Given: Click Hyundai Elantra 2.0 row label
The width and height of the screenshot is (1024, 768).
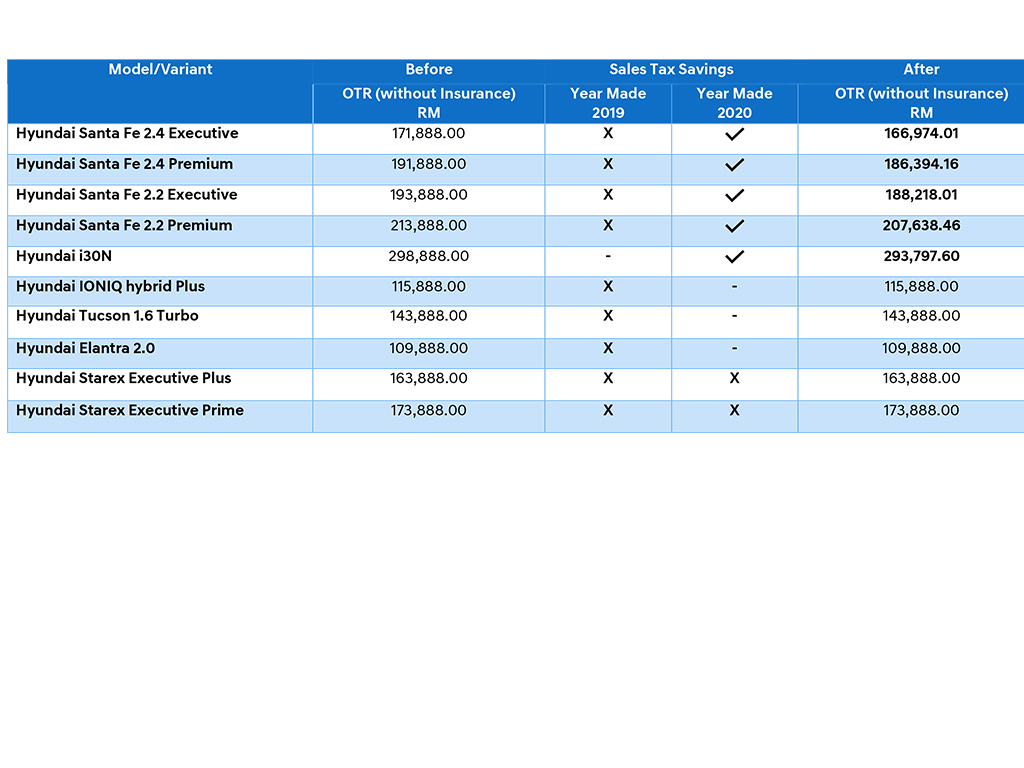Looking at the screenshot, I should point(86,348).
